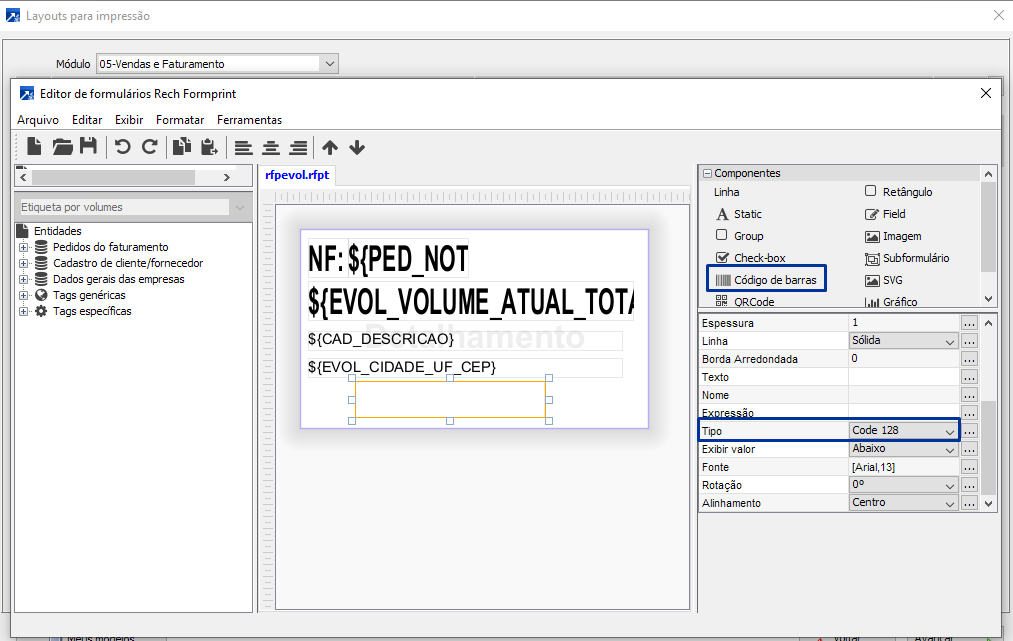Click the new document toolbar icon

(x=34, y=147)
